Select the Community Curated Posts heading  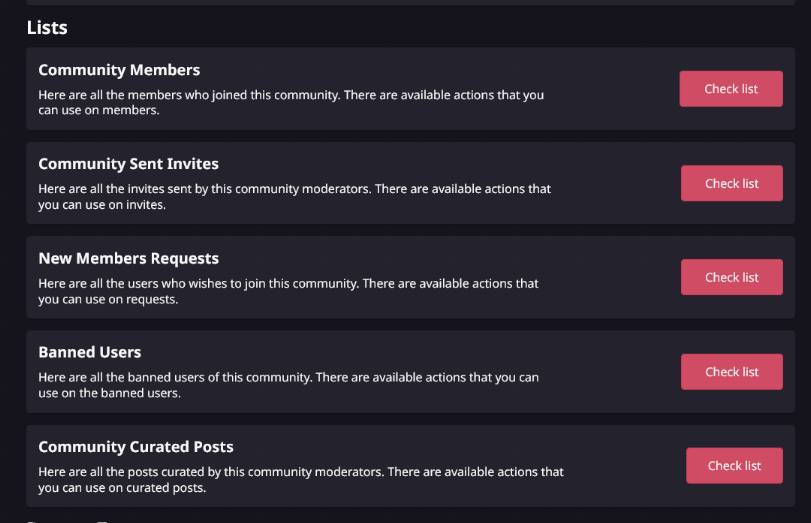click(136, 446)
